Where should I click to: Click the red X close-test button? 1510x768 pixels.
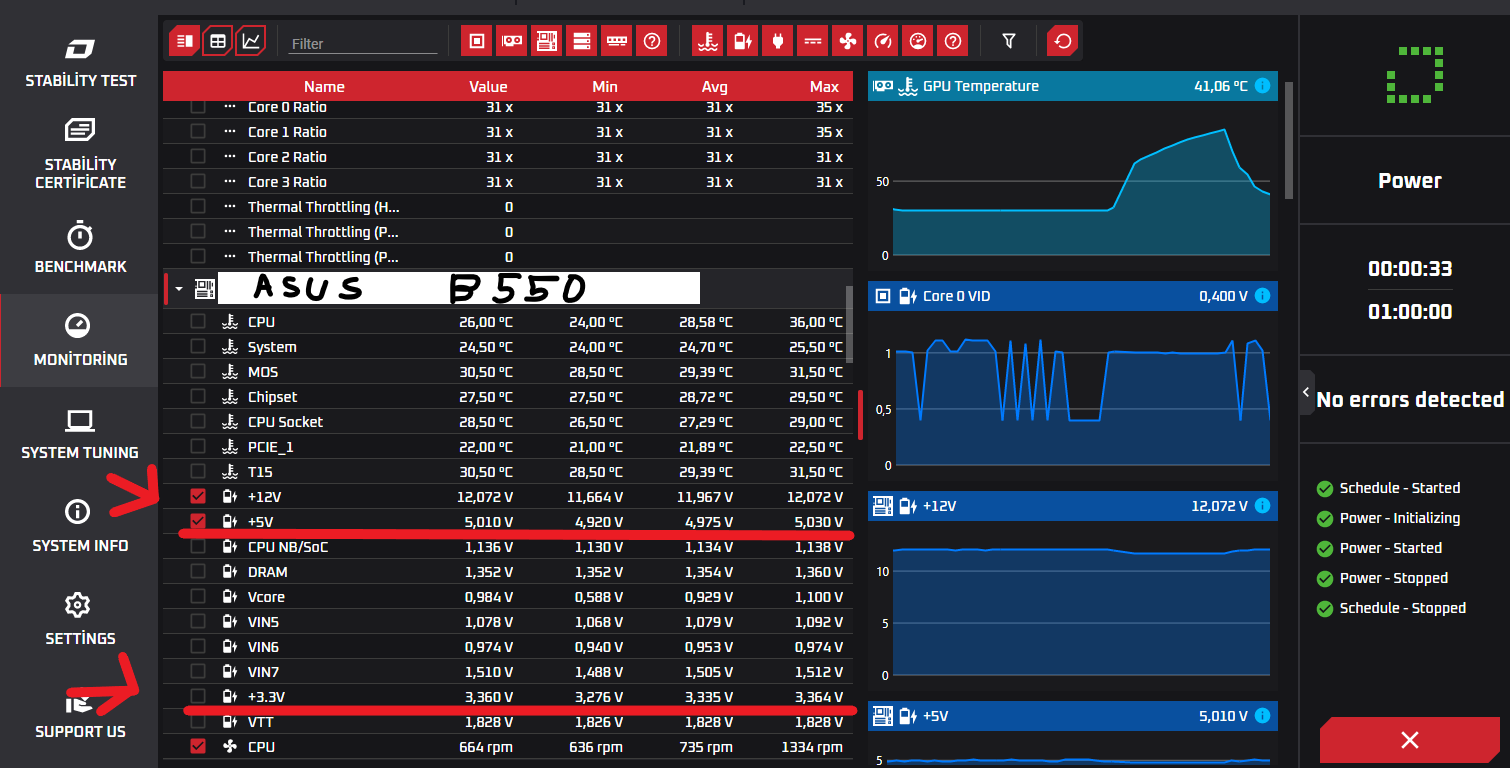point(1409,740)
